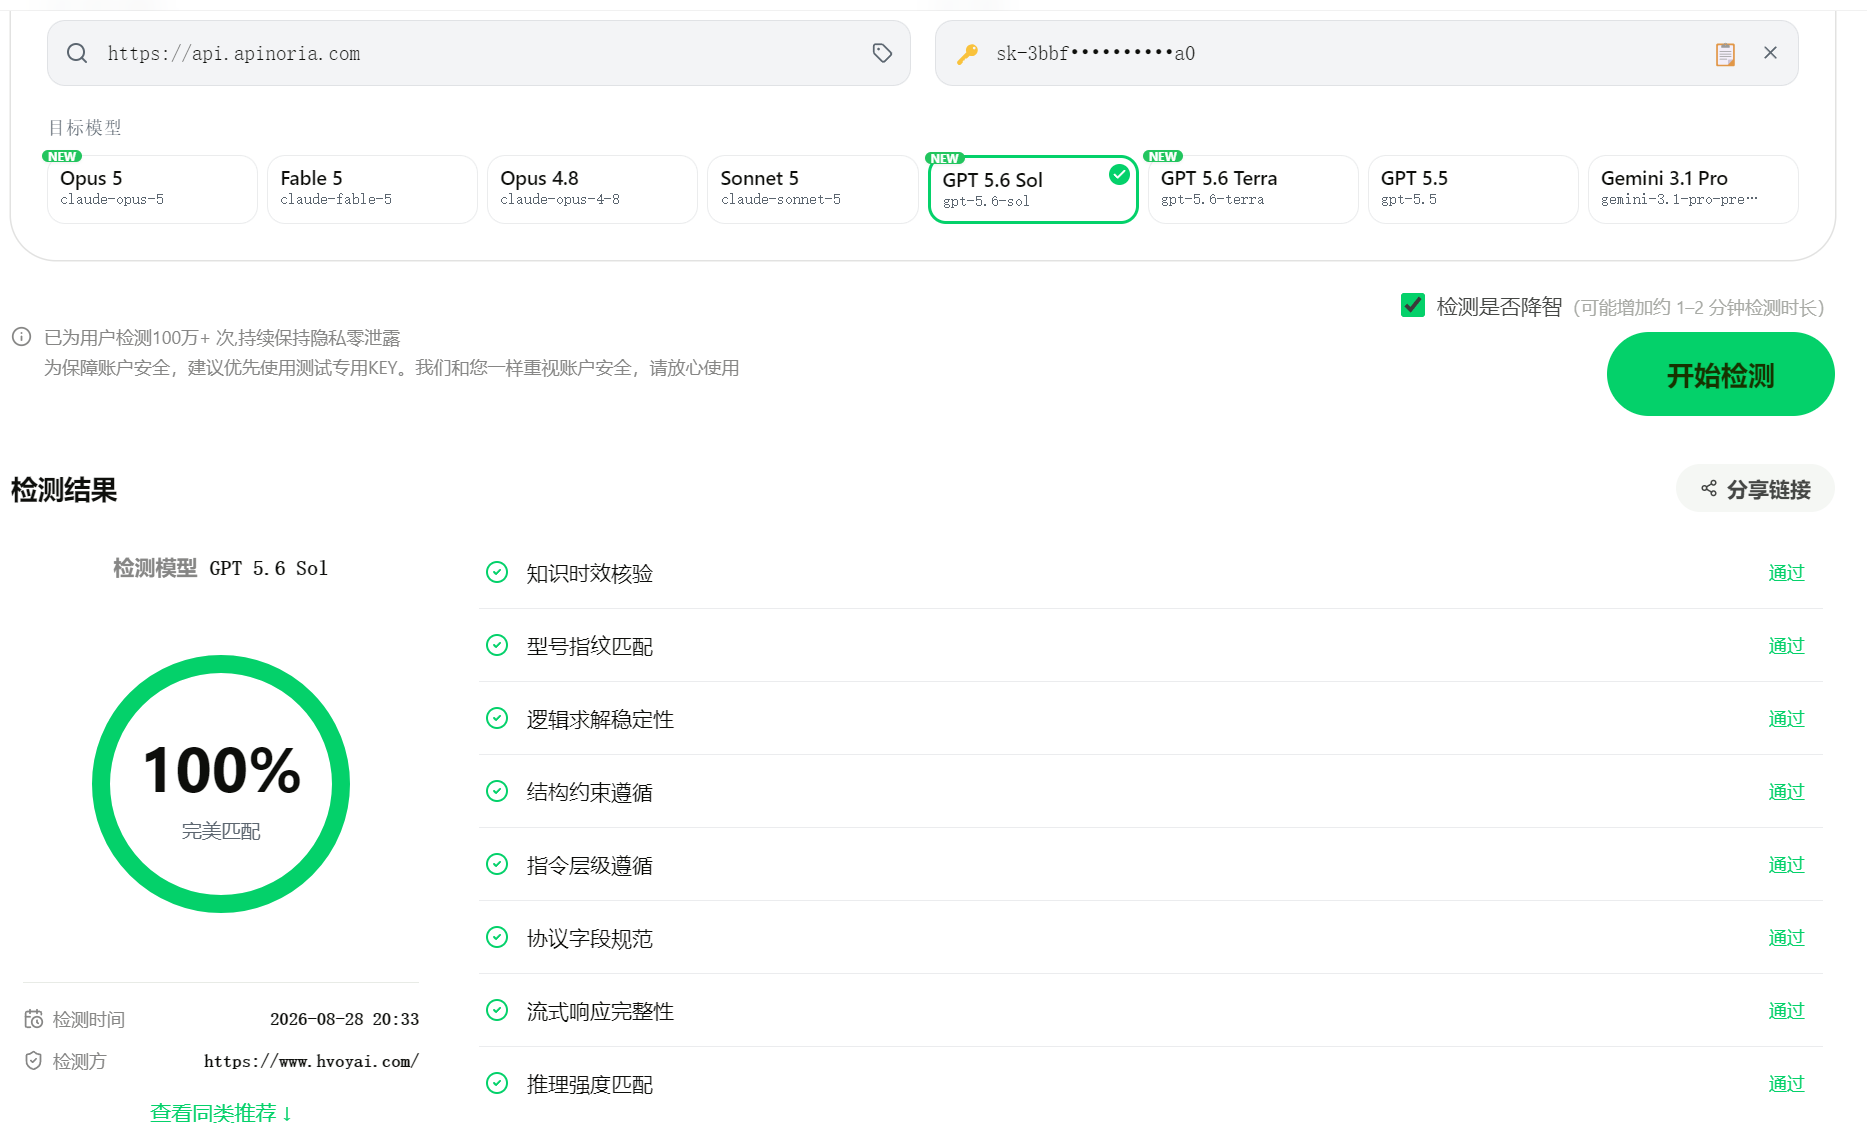Select the GPT 5.5 model card
This screenshot has width=1867, height=1126.
[x=1473, y=189]
